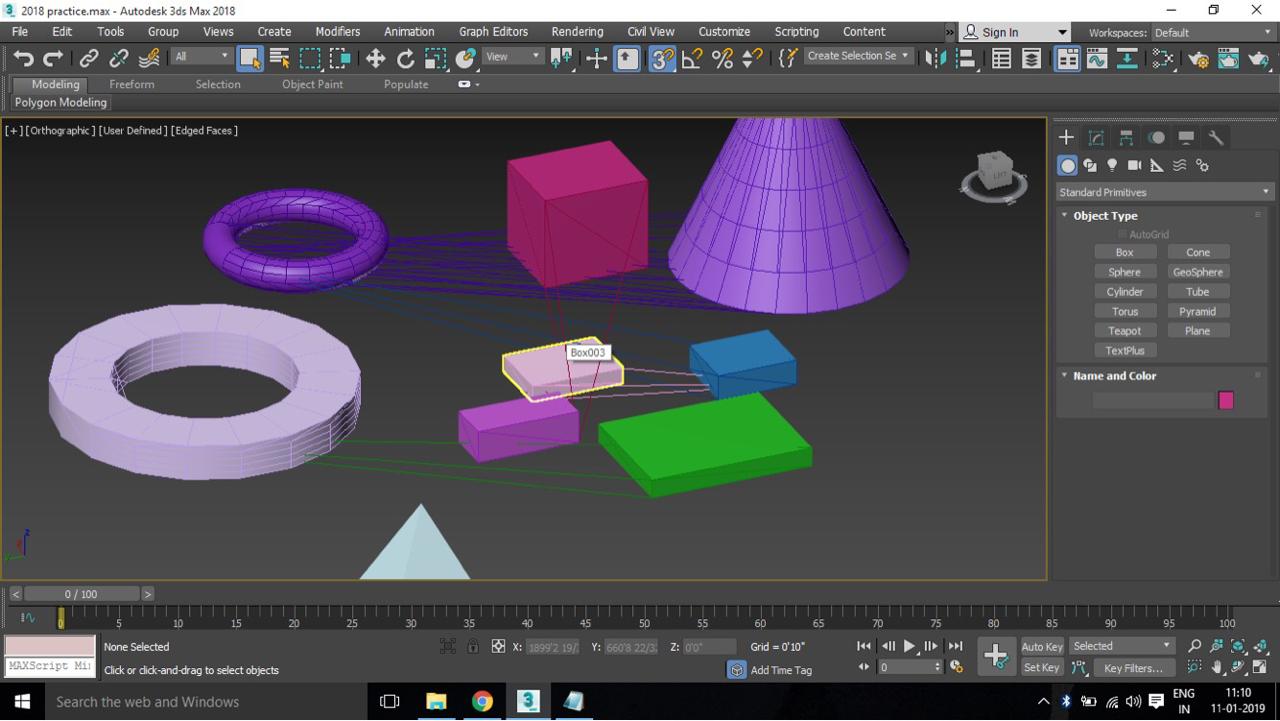Image resolution: width=1280 pixels, height=721 pixels.
Task: Open the Render Setup dialog
Action: pos(1198,57)
